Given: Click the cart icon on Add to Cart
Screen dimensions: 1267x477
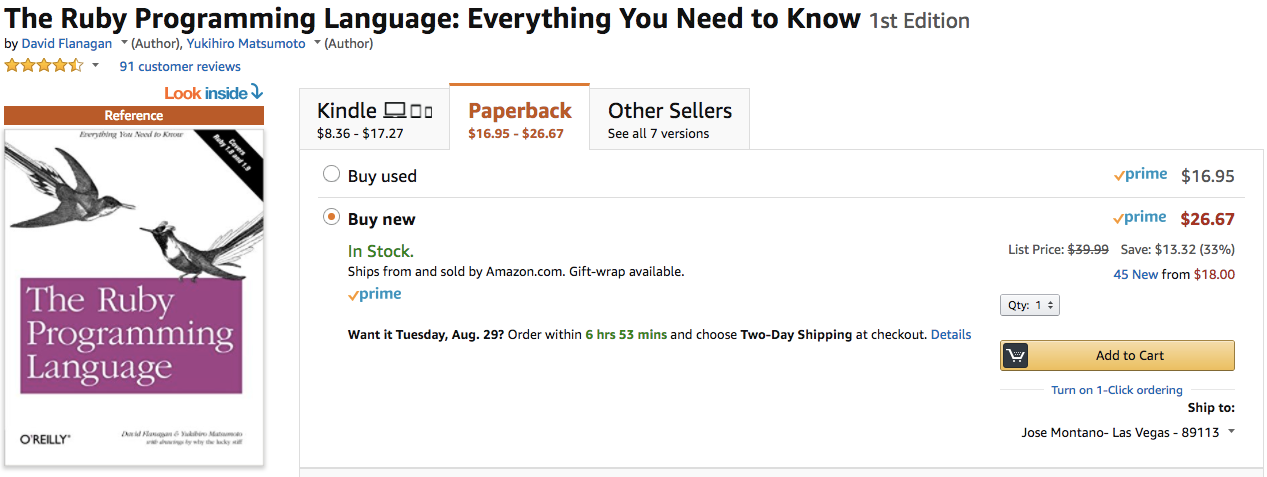Looking at the screenshot, I should pos(1016,356).
